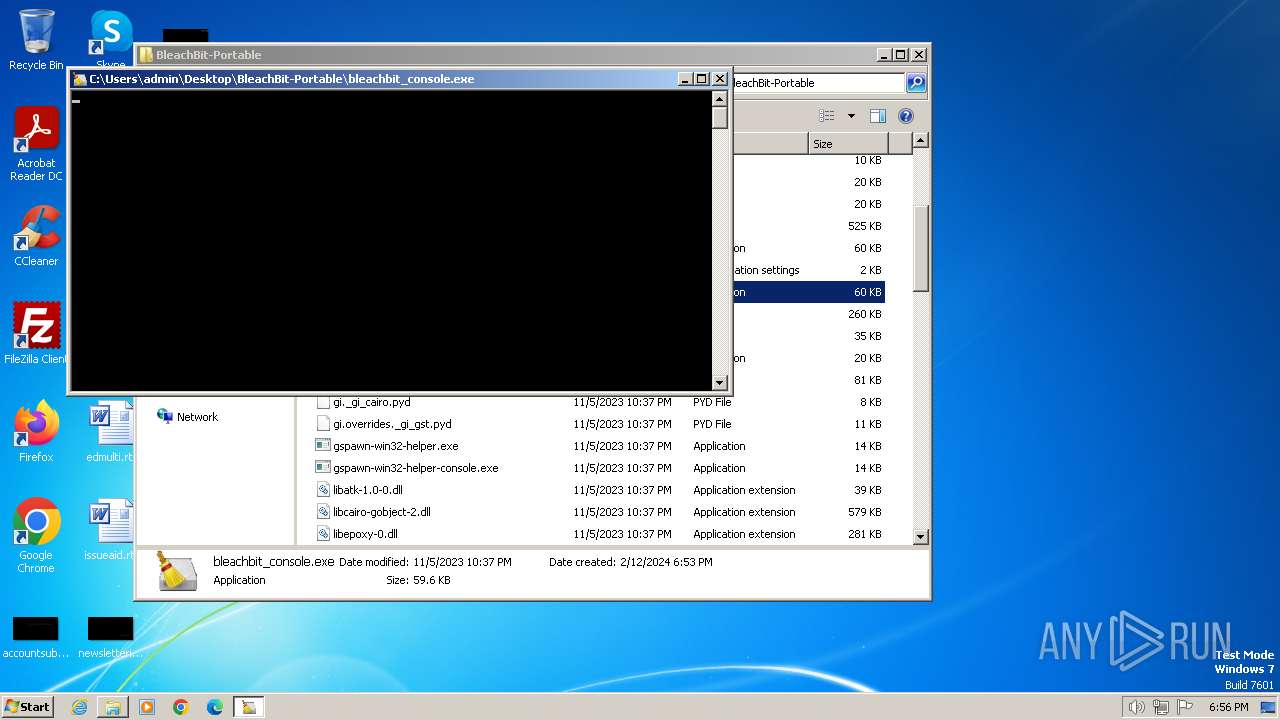Click the BleachBit-Portable folder title icon
This screenshot has width=1280, height=720.
click(x=146, y=55)
